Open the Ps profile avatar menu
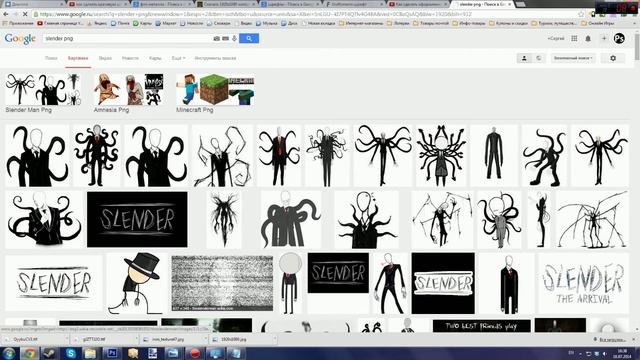The image size is (640, 360). (x=619, y=38)
